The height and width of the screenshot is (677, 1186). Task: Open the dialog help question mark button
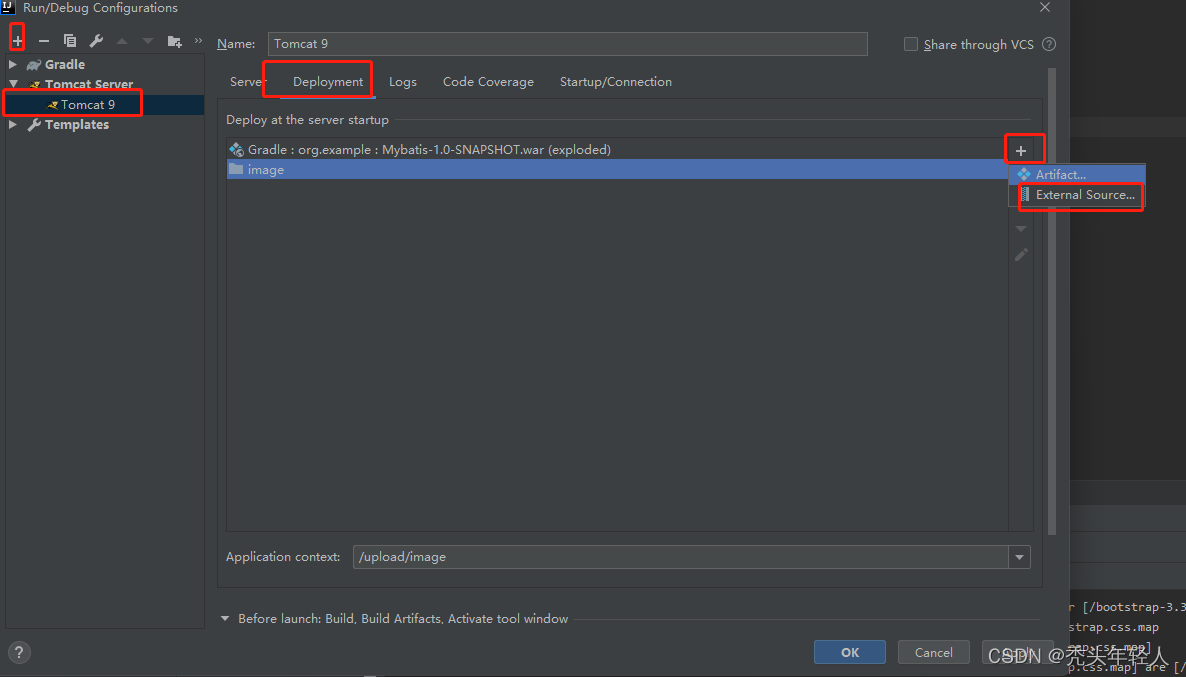[x=20, y=652]
